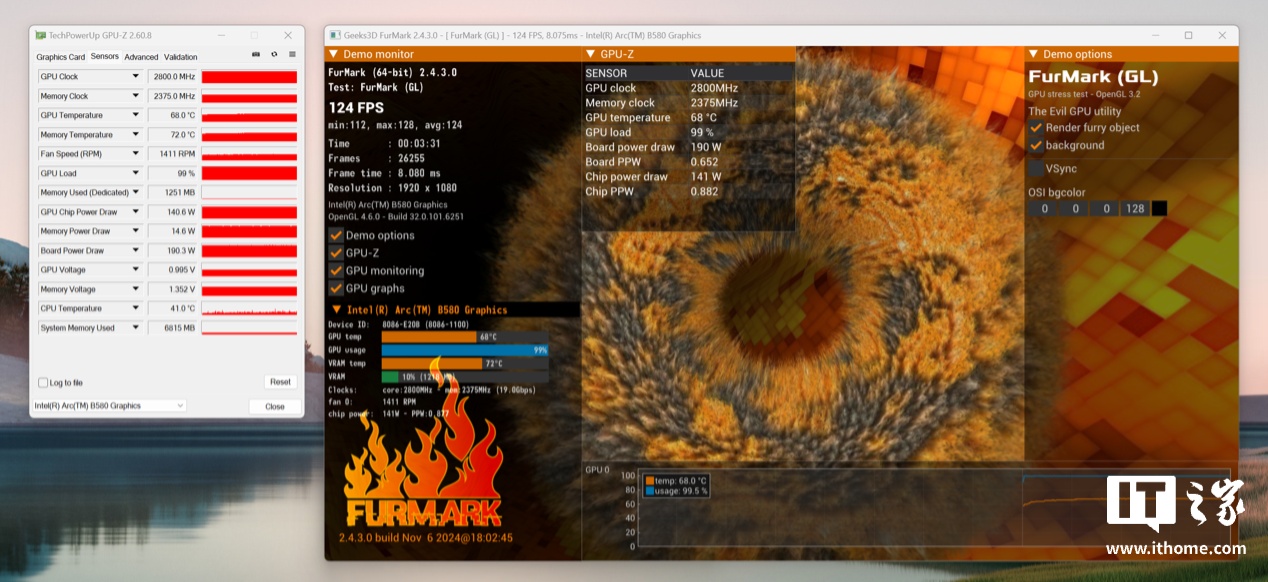Enable the Log to file checkbox
Screen dimensions: 1268x582
coord(43,383)
